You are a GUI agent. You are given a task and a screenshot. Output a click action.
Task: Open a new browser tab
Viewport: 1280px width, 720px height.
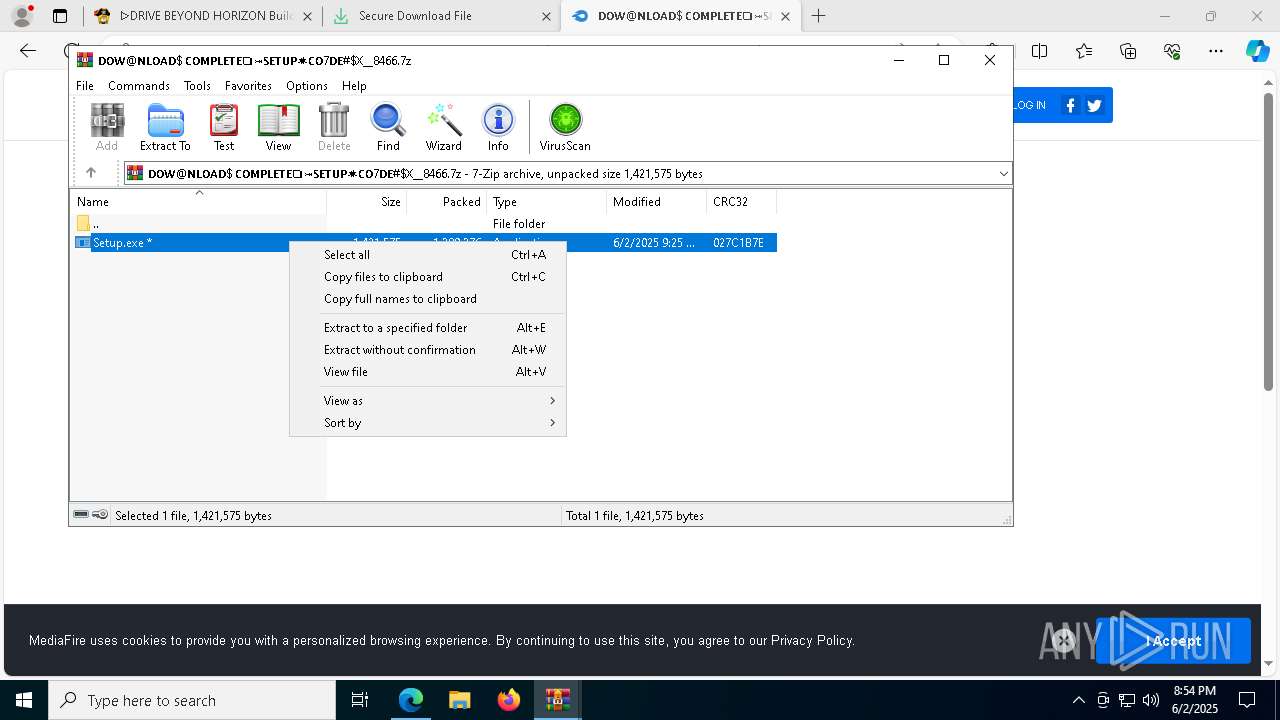click(x=819, y=16)
